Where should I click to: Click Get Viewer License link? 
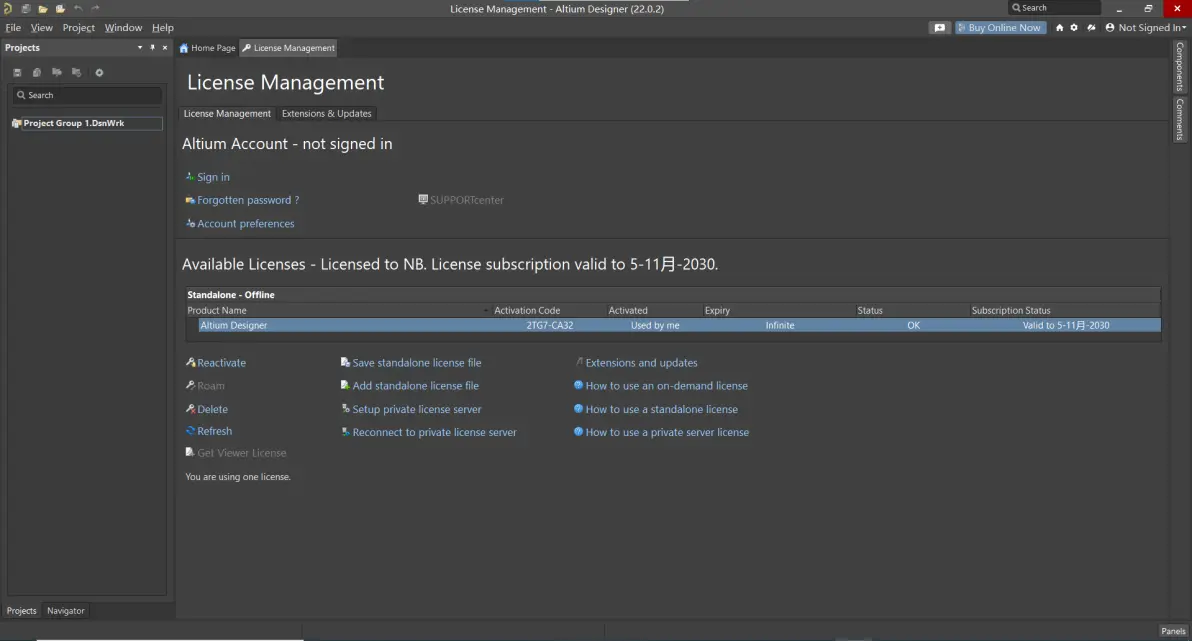pos(242,452)
